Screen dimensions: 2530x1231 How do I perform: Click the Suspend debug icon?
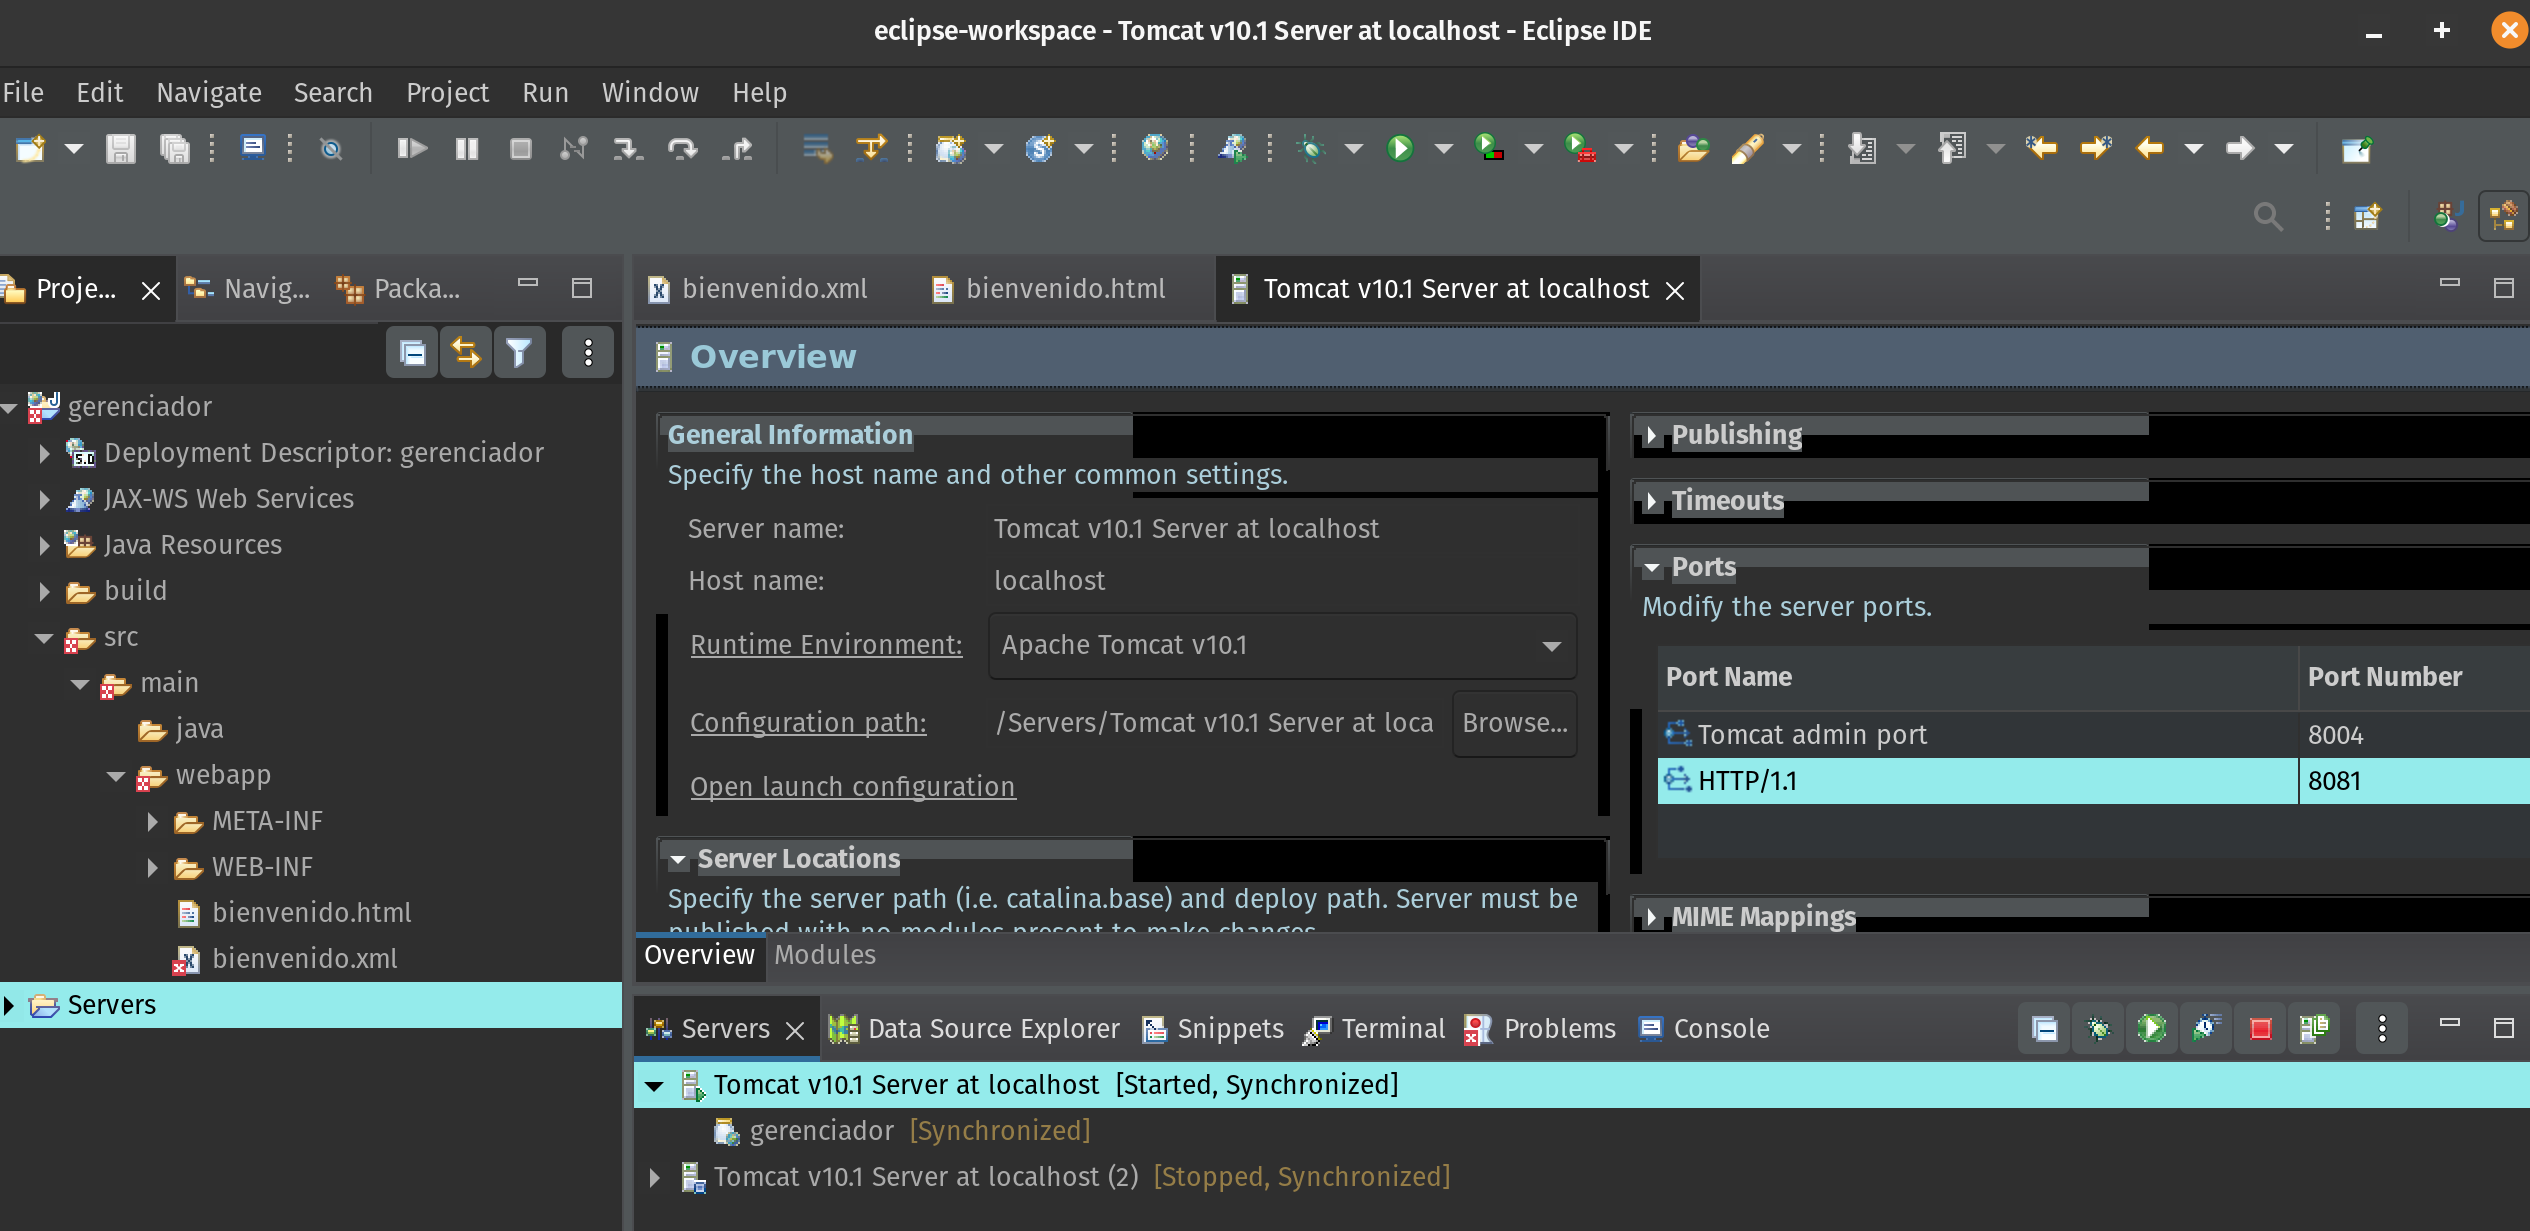(467, 149)
